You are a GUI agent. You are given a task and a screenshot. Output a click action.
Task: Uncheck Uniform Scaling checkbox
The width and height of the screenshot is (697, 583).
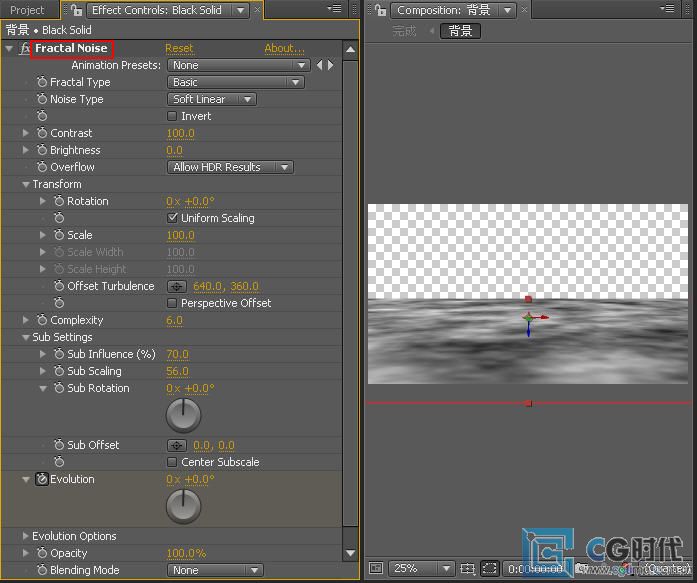pos(172,218)
